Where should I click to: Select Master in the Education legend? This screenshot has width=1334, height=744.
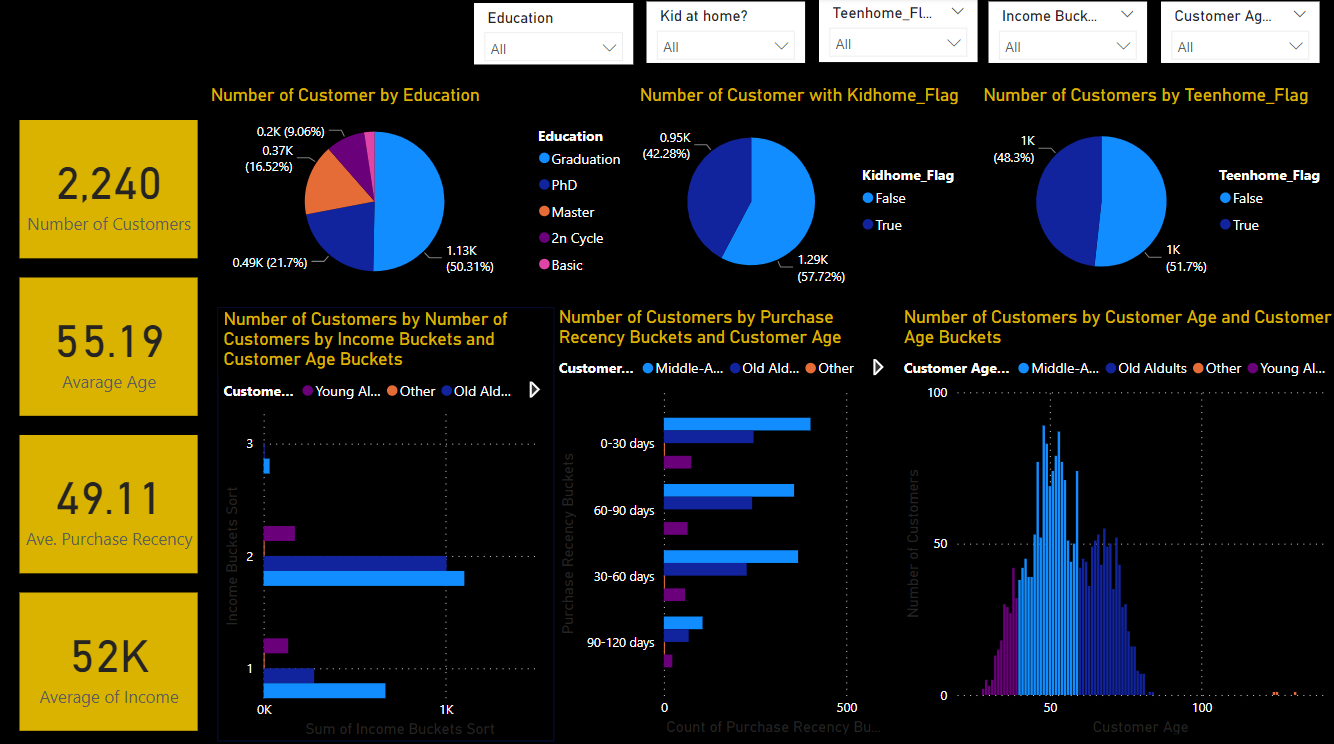[x=566, y=212]
